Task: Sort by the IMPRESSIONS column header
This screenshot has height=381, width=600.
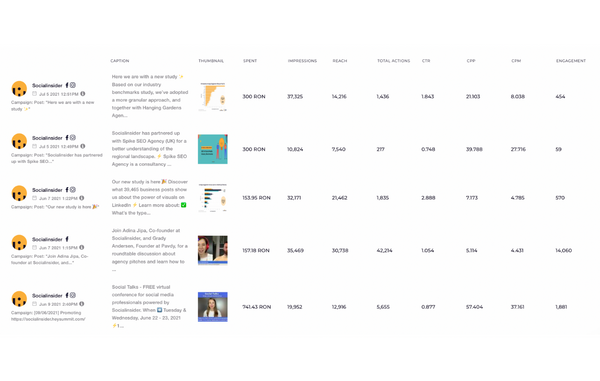Action: [x=302, y=61]
